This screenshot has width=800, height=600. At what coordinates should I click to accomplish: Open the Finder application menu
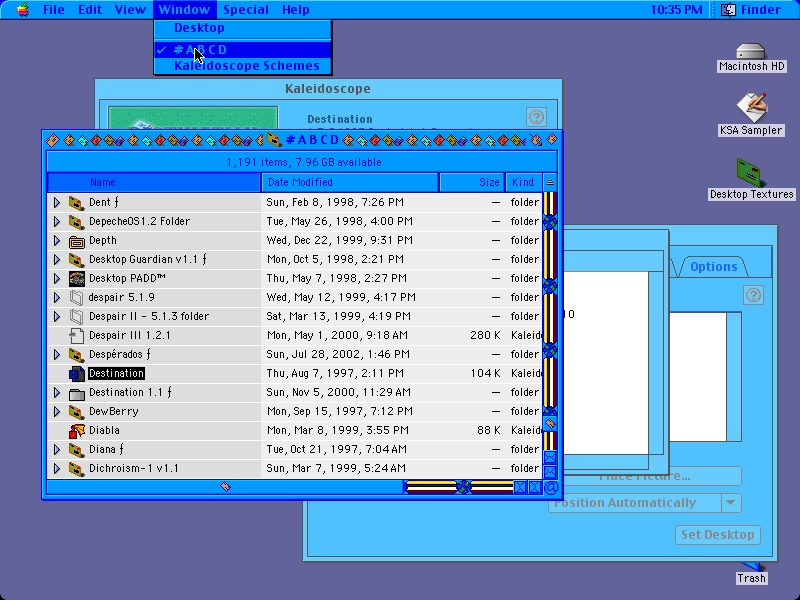[x=751, y=10]
